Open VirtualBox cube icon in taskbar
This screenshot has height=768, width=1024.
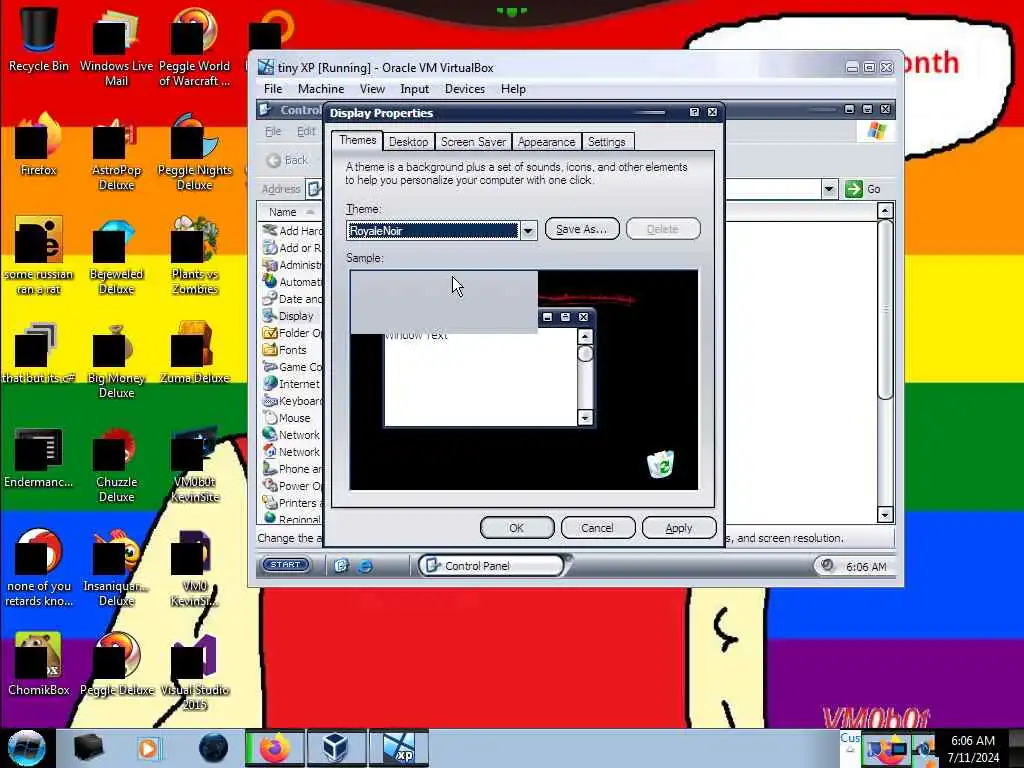point(336,748)
